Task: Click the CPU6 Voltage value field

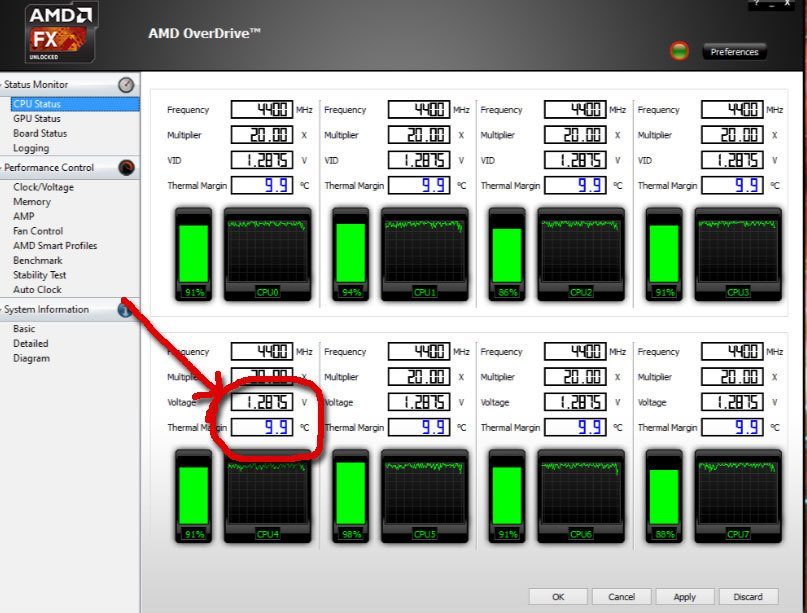Action: pyautogui.click(x=575, y=402)
